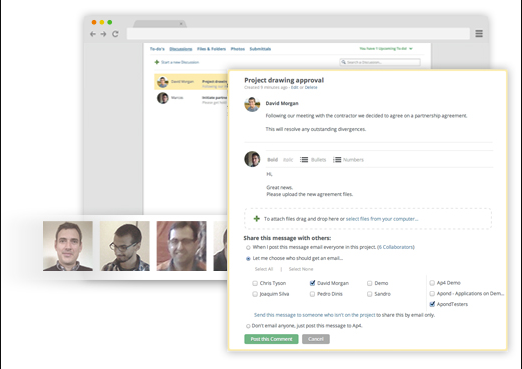Click the search magnifier icon in discussions
This screenshot has height=369, width=522.
(x=343, y=62)
